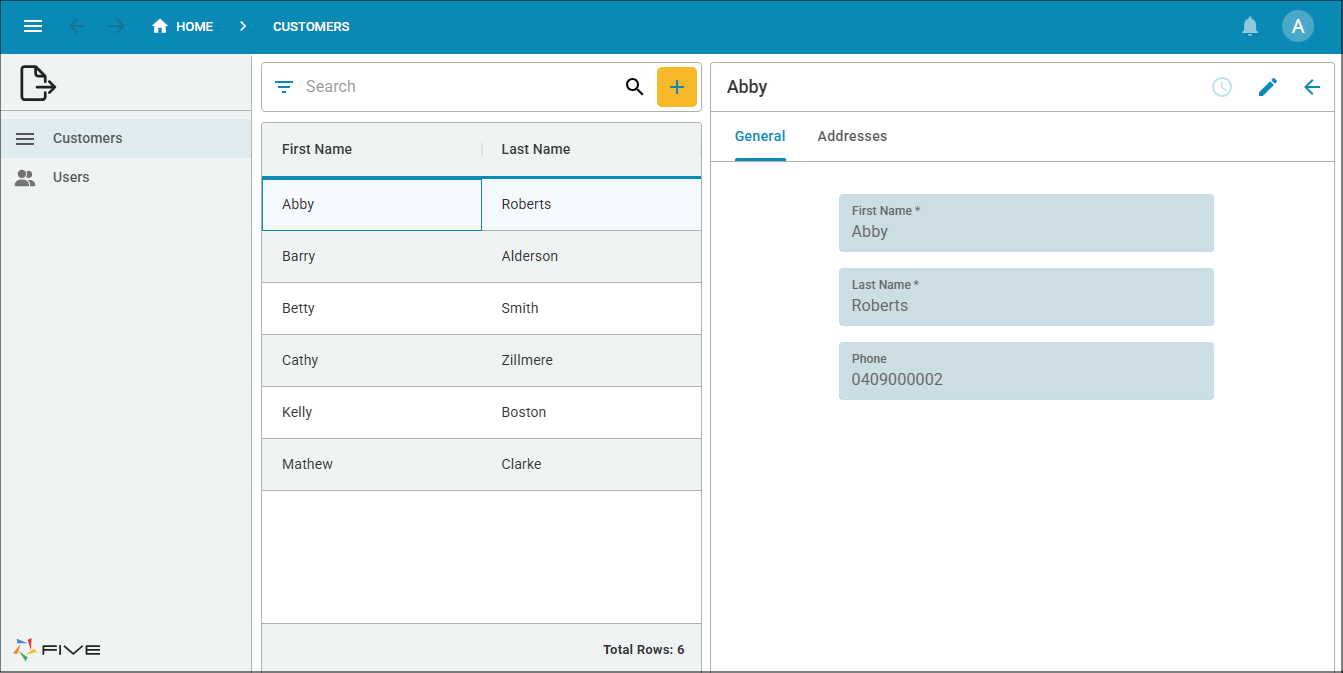The height and width of the screenshot is (673, 1343).
Task: Click the back navigation arrow in header
Action: 77,27
